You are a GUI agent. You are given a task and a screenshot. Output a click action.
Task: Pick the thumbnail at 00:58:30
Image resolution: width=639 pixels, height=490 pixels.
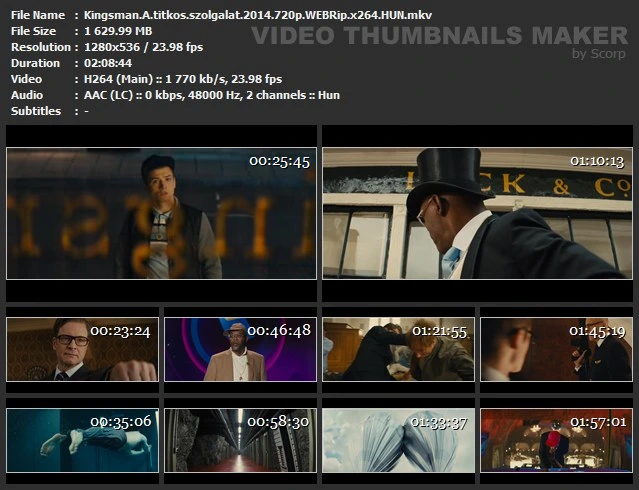pyautogui.click(x=240, y=440)
